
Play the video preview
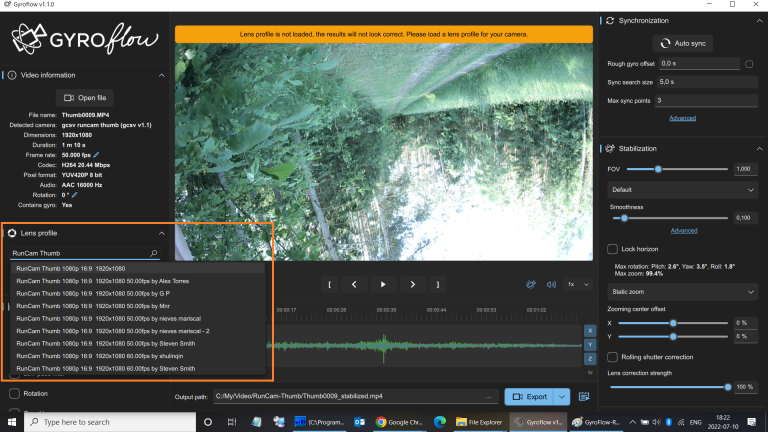(383, 285)
